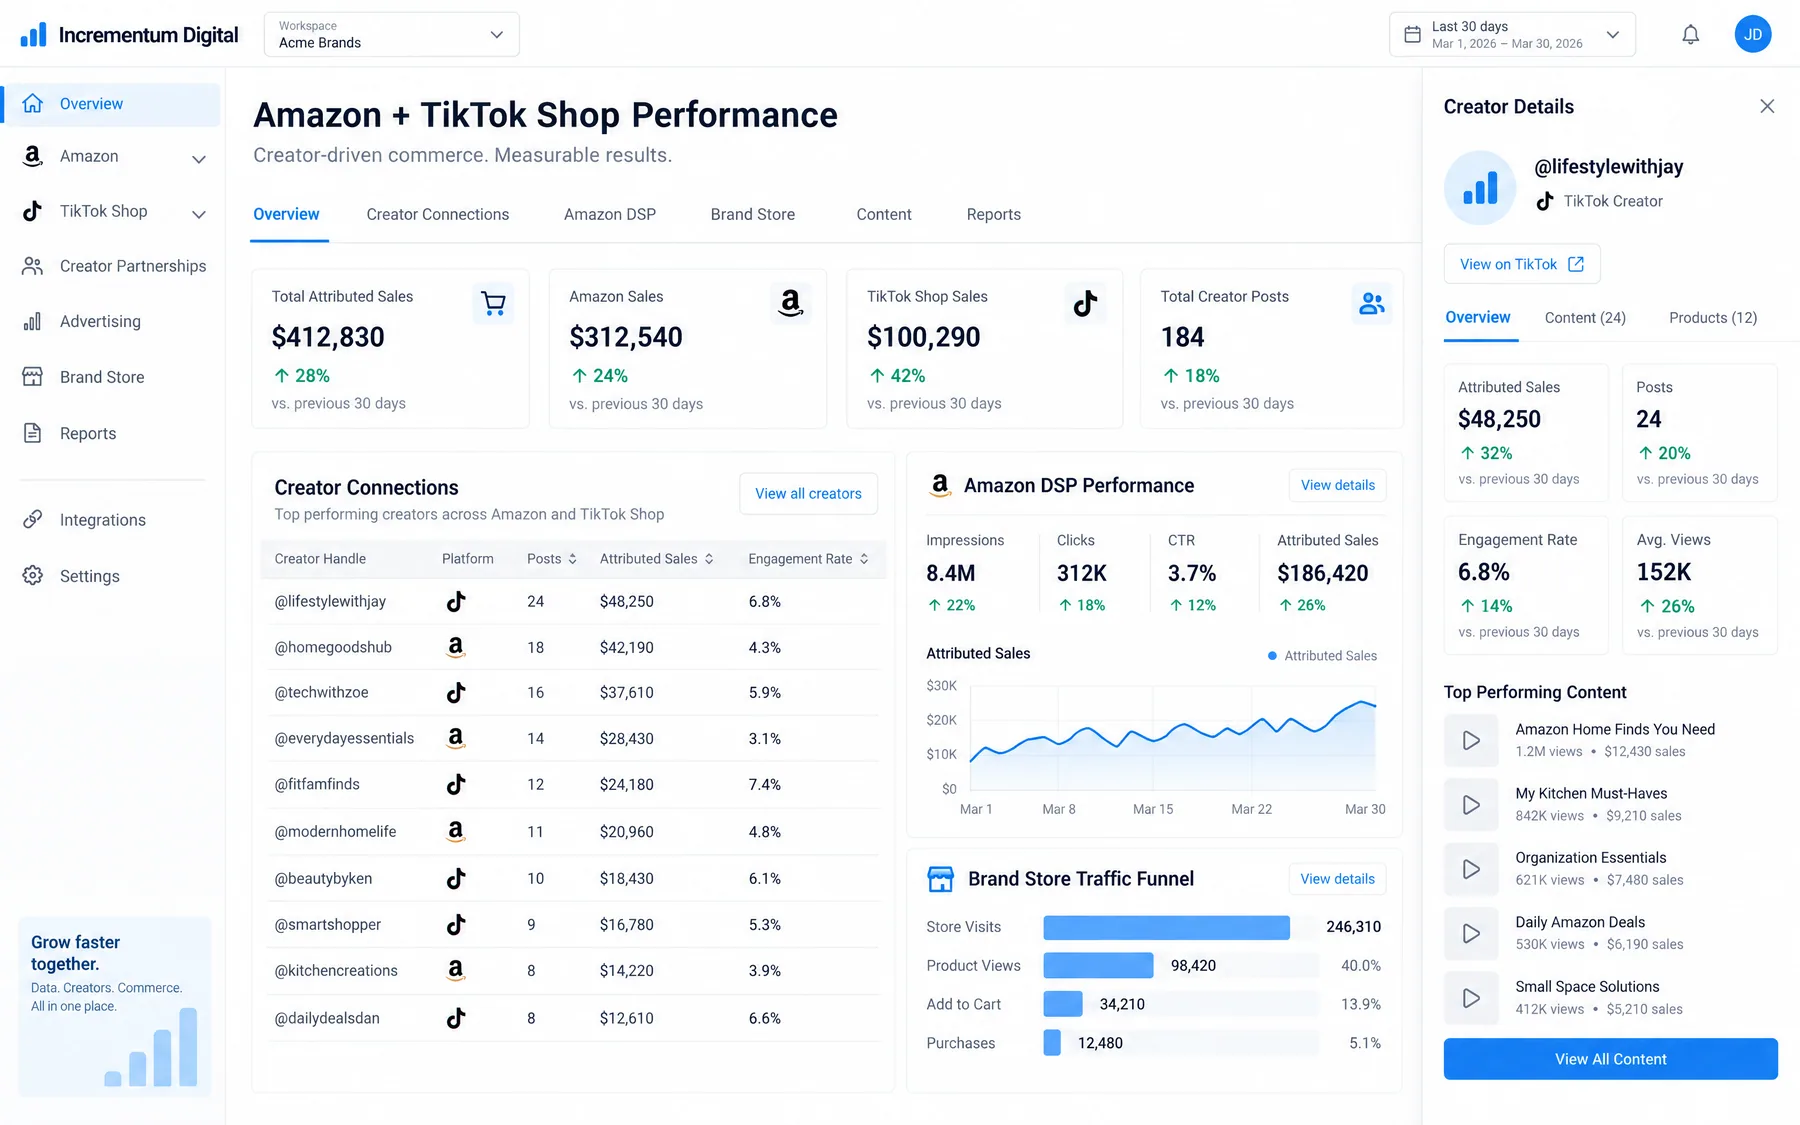This screenshot has height=1125, width=1800.
Task: Click the Product Views funnel bar
Action: pyautogui.click(x=1098, y=966)
